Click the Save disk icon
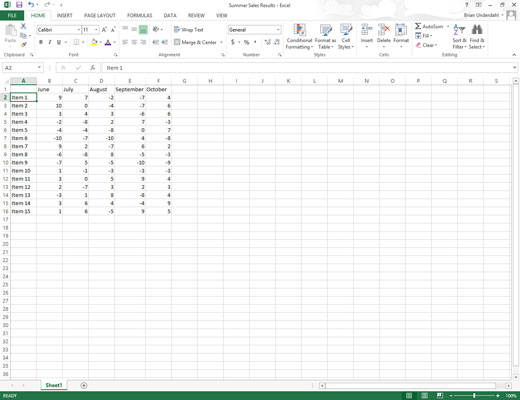 coord(19,5)
